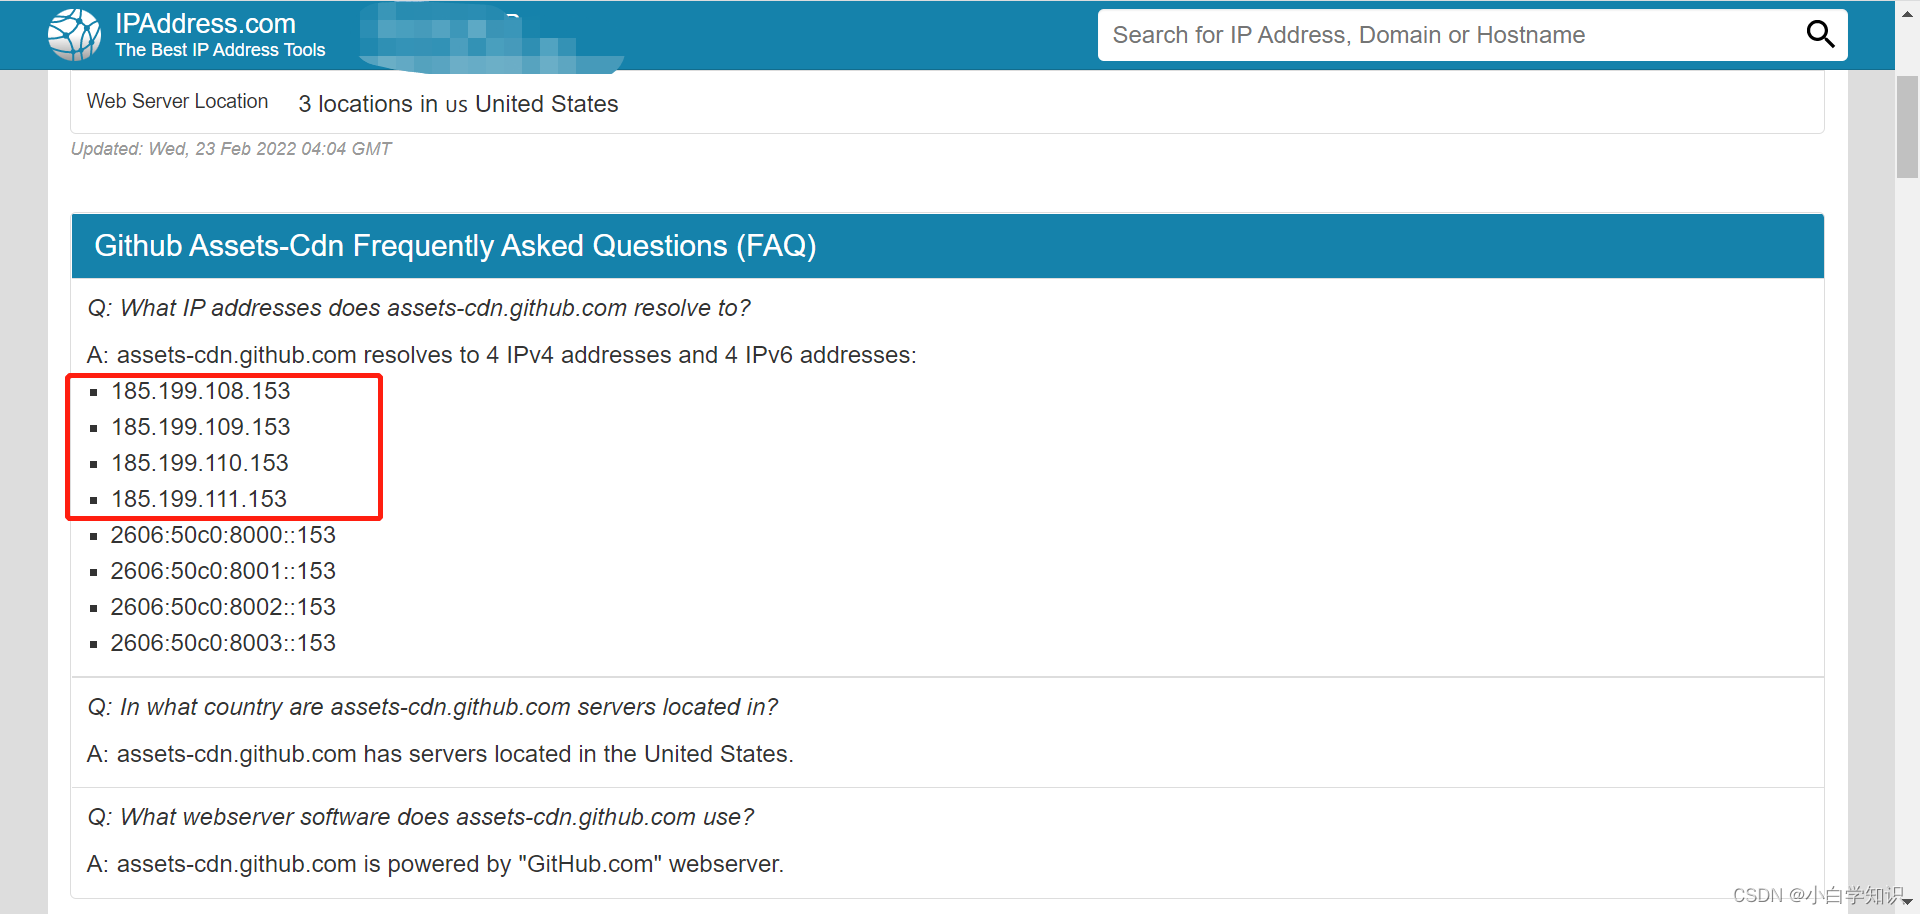Click the Web Server Location label
The width and height of the screenshot is (1920, 914).
point(178,101)
